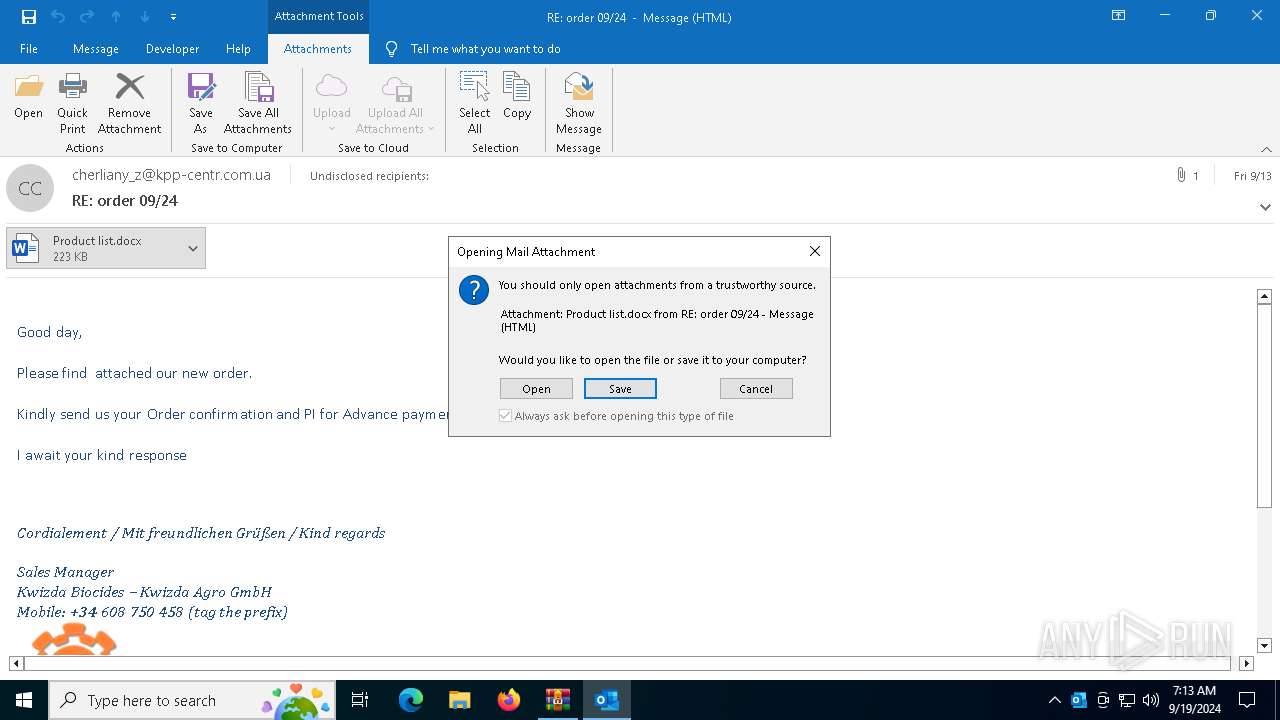Expand Upload All Attachments dropdown arrow
1280x720 pixels.
[x=431, y=129]
